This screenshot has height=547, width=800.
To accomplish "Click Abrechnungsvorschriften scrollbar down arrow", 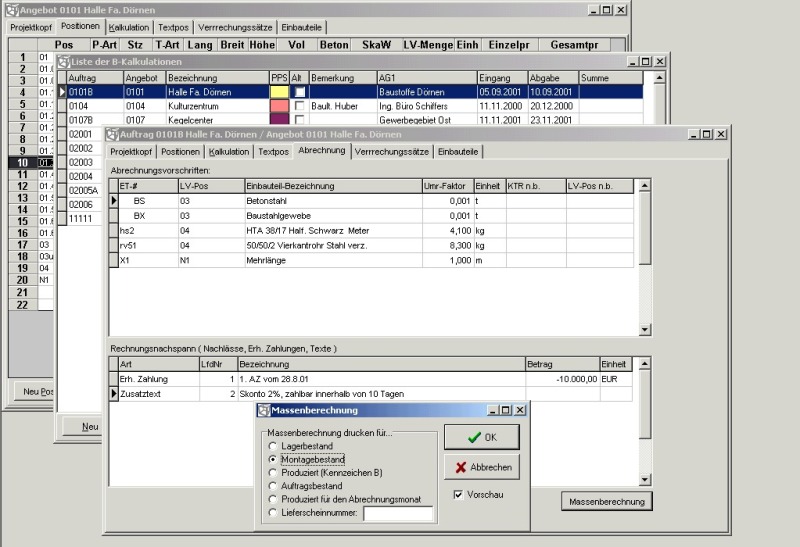I will tap(645, 330).
